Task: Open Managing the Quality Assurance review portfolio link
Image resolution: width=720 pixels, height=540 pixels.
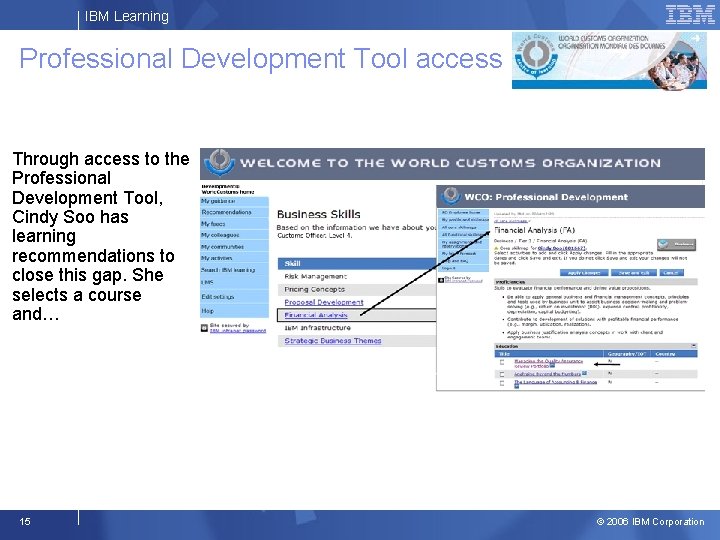Action: pos(548,364)
